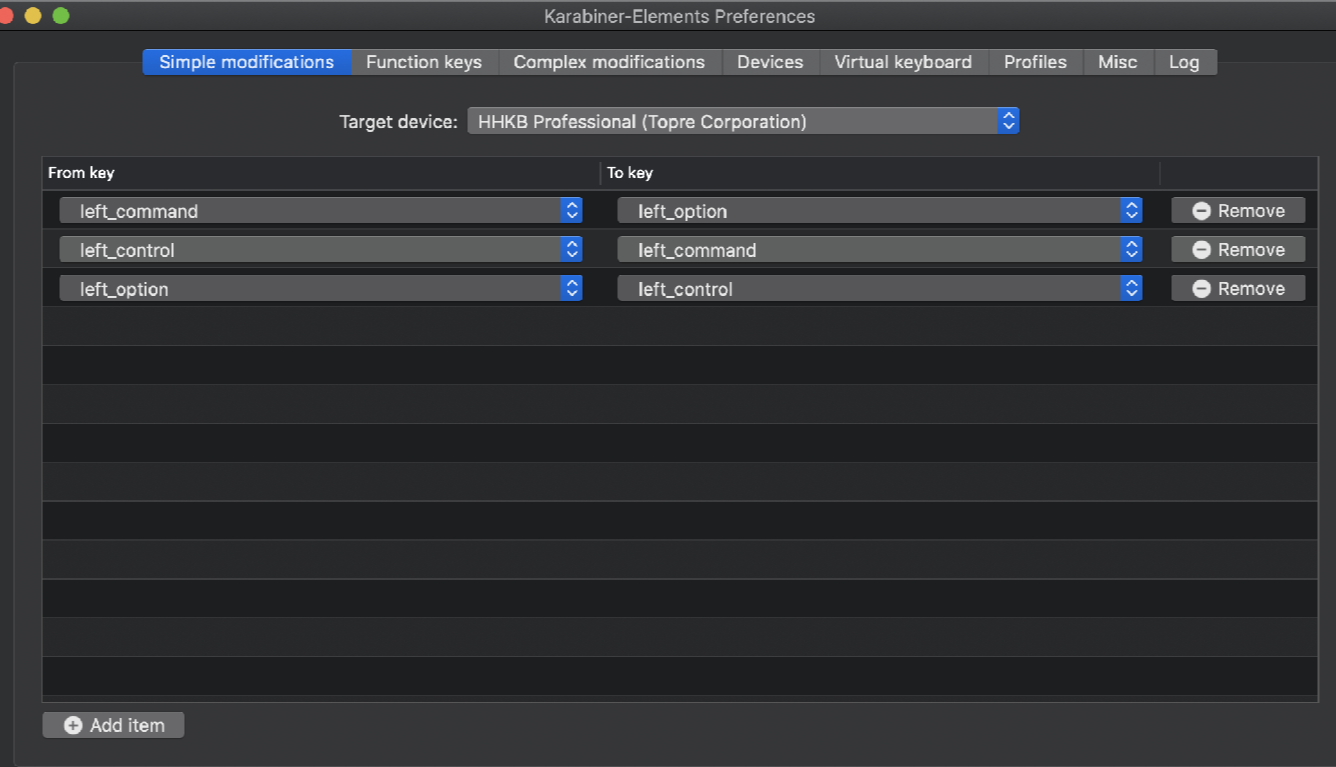Image resolution: width=1336 pixels, height=767 pixels.
Task: Open the left_command To key dropdown
Action: (880, 249)
